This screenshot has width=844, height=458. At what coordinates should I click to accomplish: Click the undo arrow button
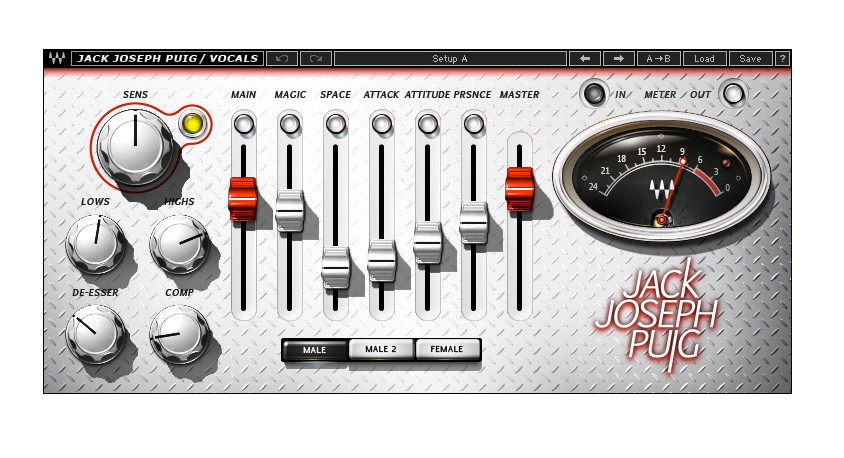(x=282, y=58)
